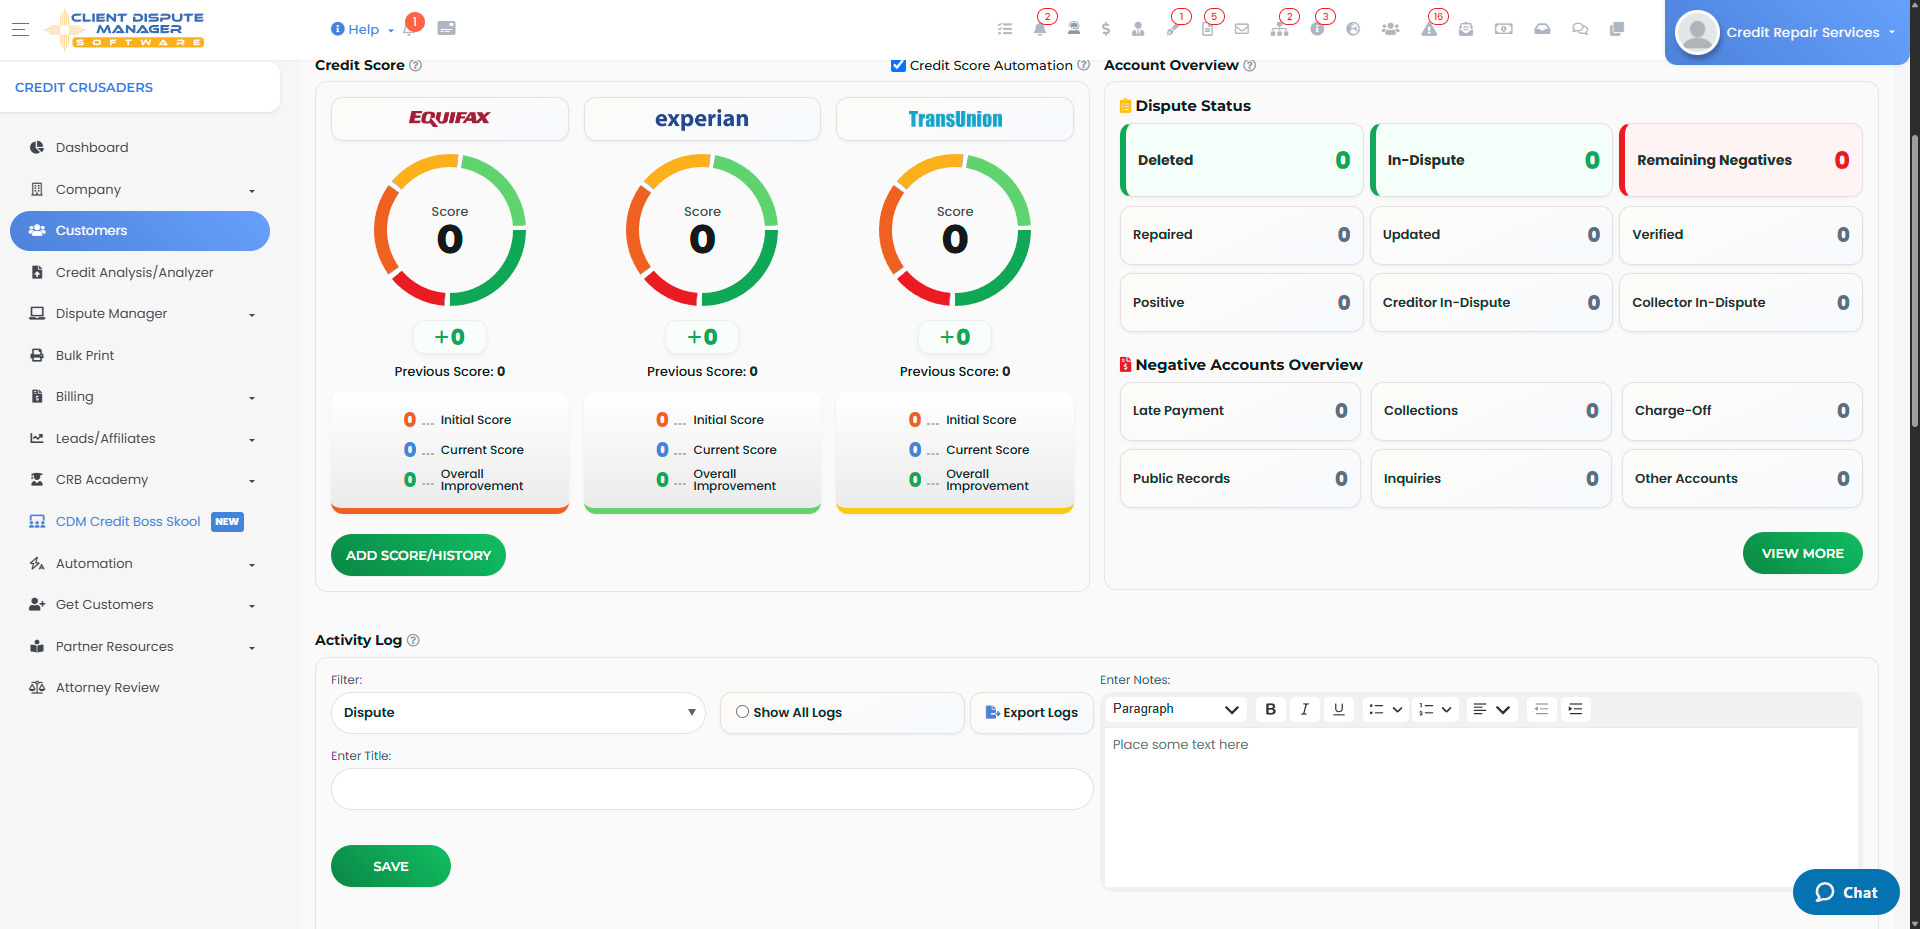Expand the Billing sidebar menu
Image resolution: width=1920 pixels, height=929 pixels.
(x=140, y=397)
